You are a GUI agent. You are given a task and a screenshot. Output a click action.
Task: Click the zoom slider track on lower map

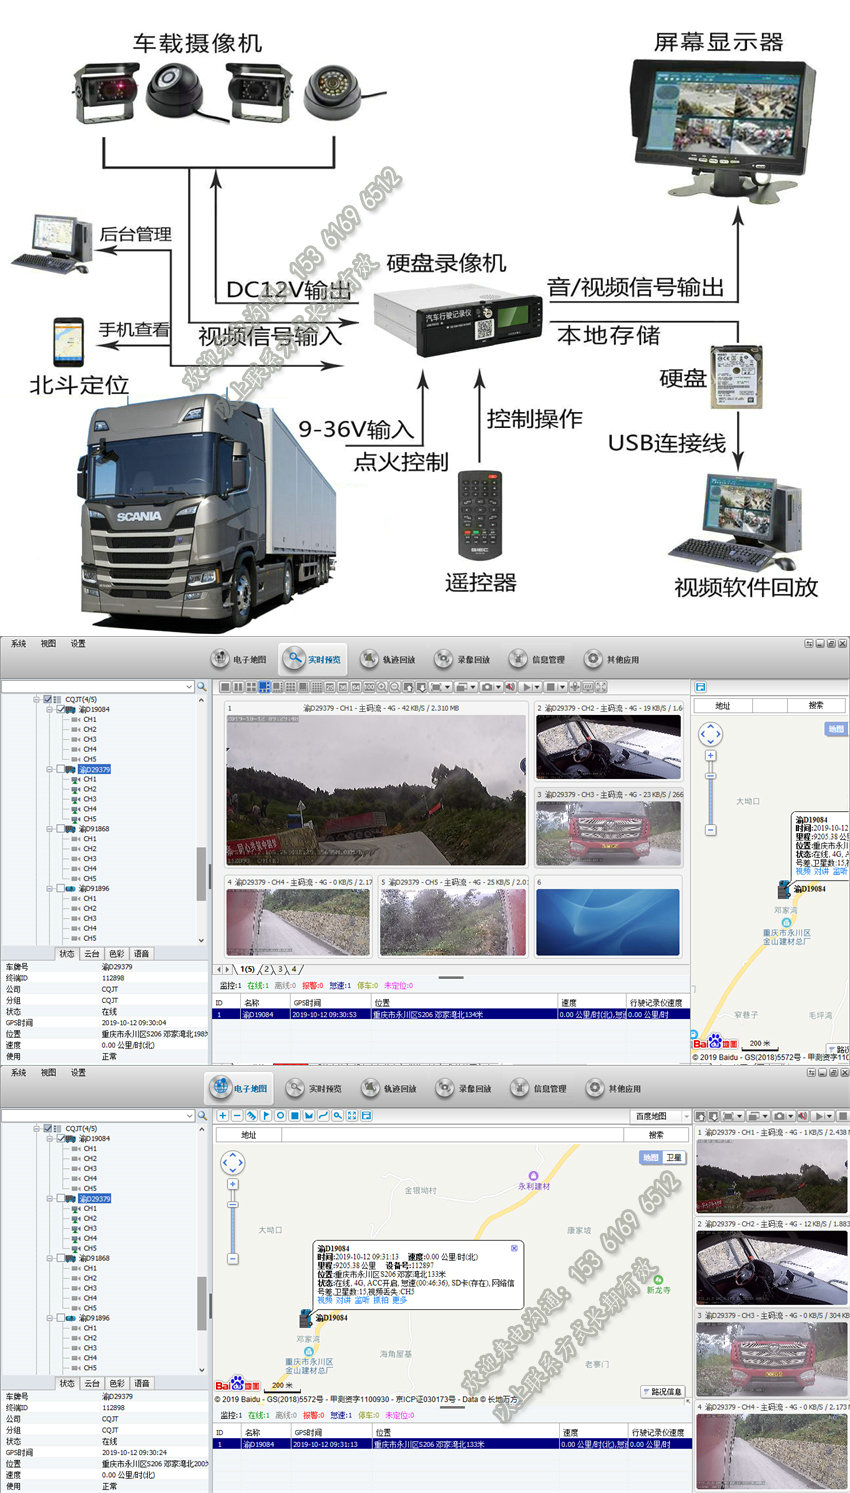click(233, 1221)
